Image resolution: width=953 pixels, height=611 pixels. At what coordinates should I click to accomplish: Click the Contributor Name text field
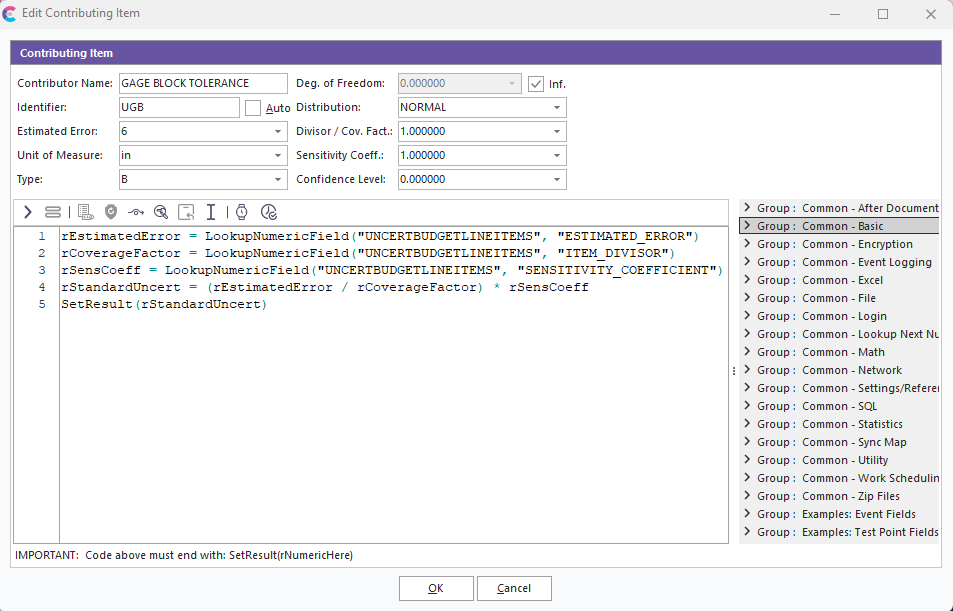(x=203, y=84)
